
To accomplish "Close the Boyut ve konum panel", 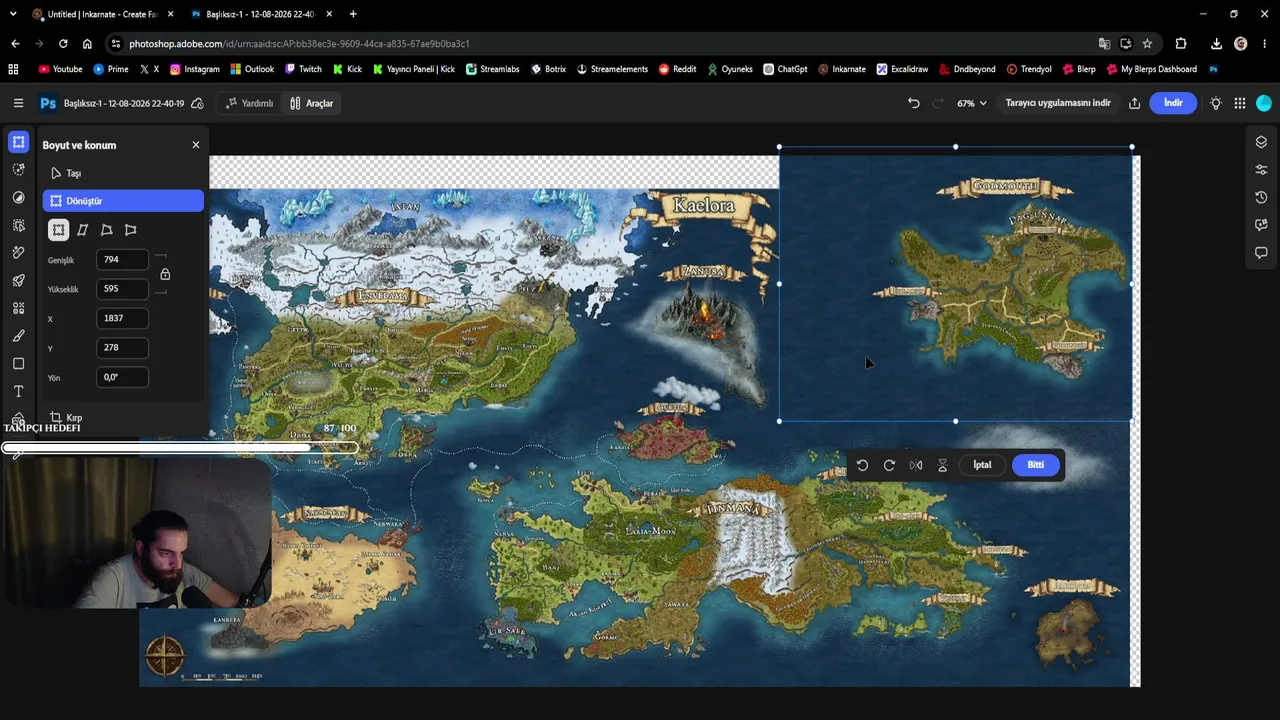I will coord(196,145).
